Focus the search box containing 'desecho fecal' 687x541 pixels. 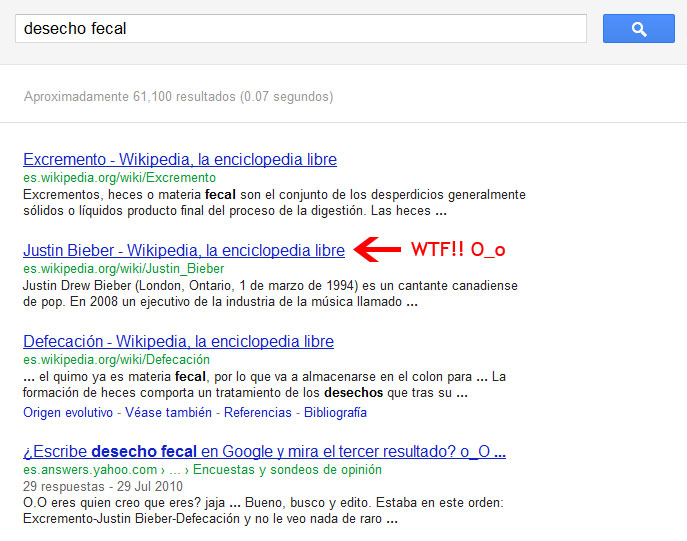(301, 28)
